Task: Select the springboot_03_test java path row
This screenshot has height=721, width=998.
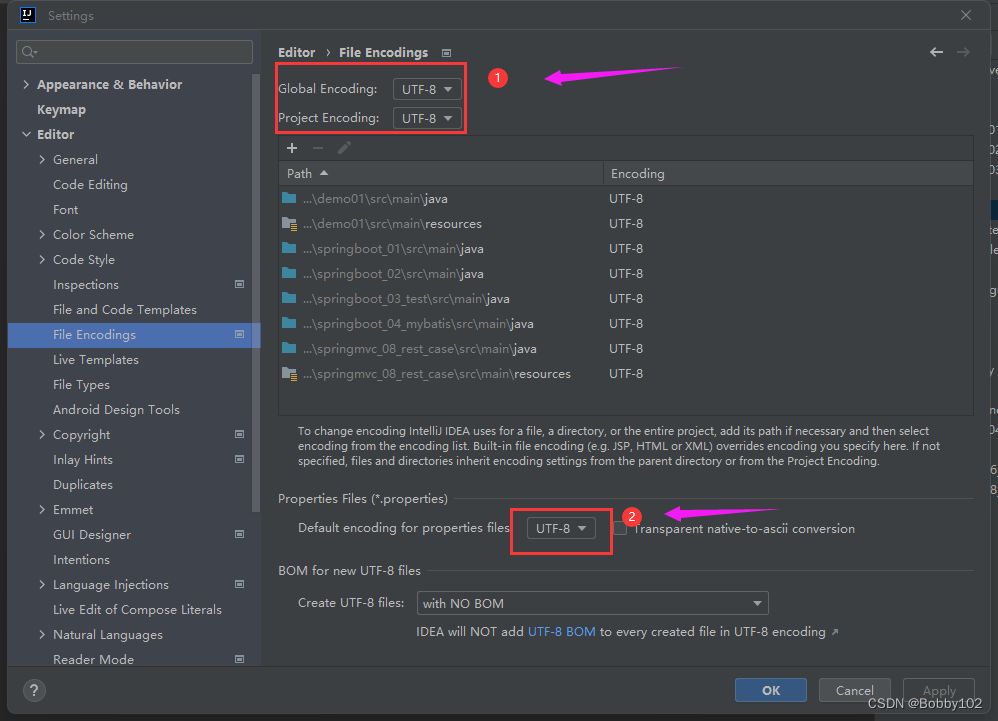Action: click(626, 298)
